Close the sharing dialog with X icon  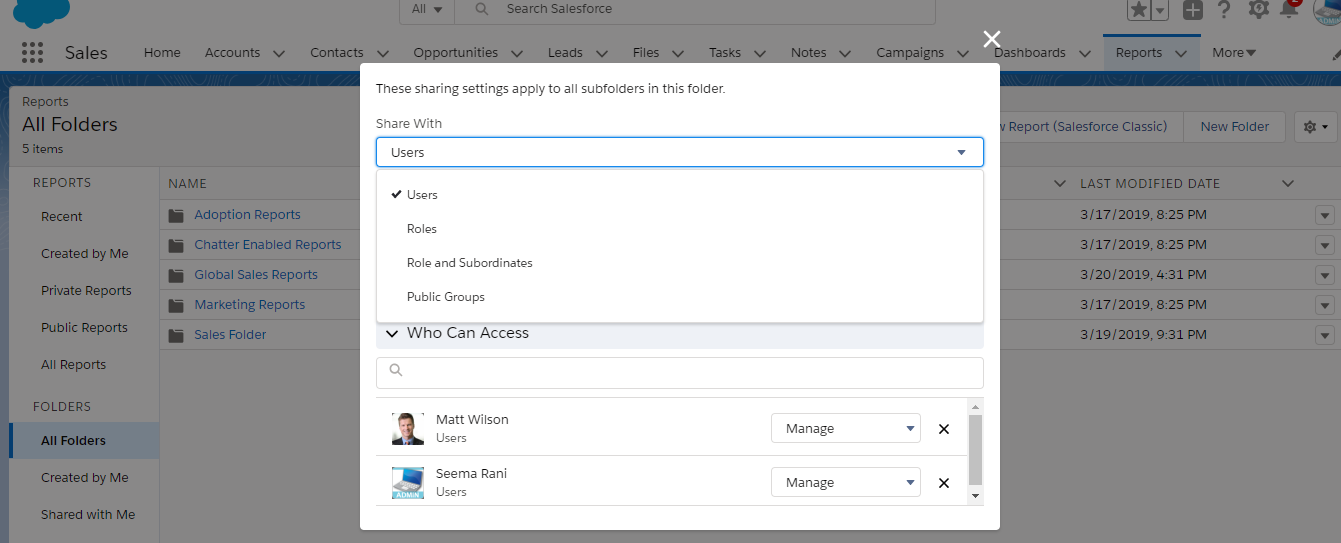click(991, 39)
